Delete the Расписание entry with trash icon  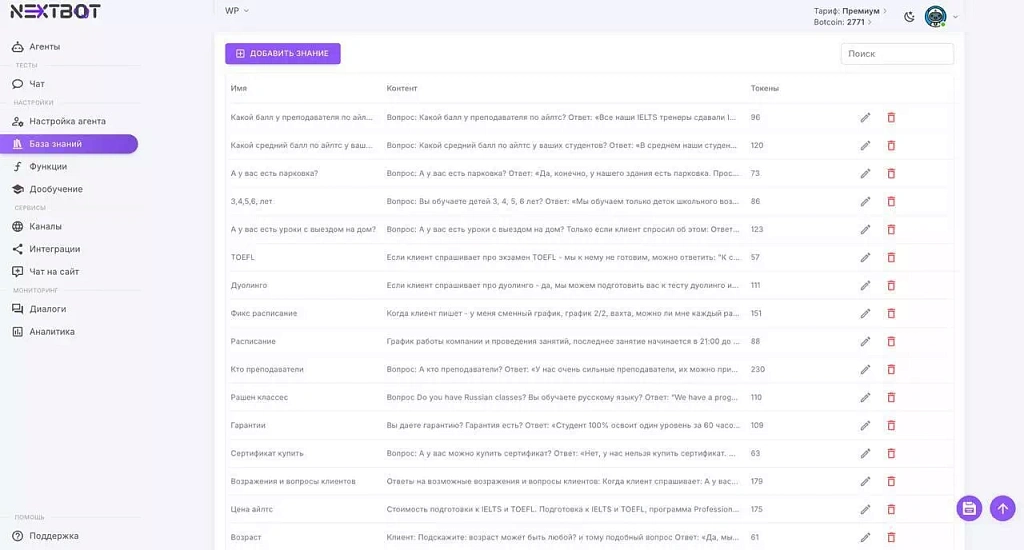(x=891, y=341)
